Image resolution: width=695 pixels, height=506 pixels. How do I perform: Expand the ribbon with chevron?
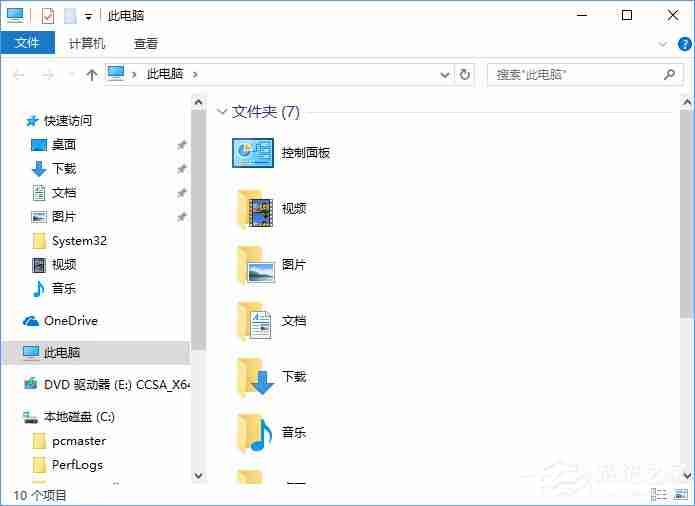[663, 44]
